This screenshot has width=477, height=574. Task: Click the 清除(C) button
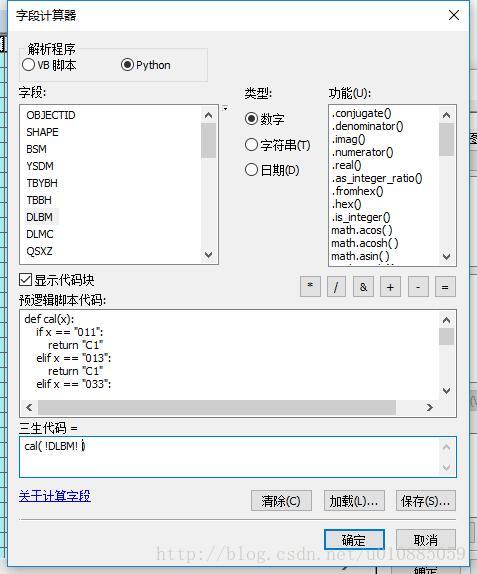281,500
